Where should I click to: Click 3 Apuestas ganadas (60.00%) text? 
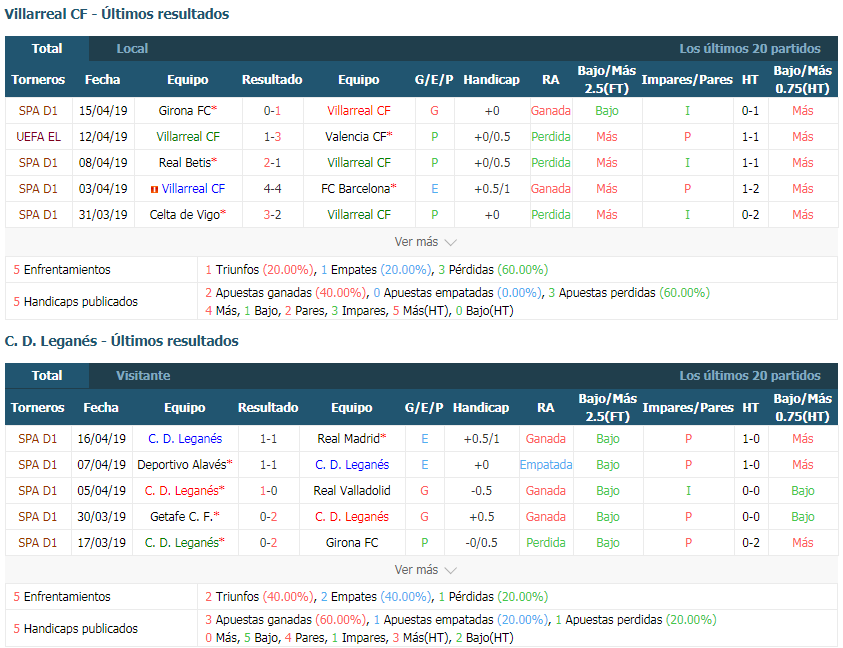tap(285, 619)
